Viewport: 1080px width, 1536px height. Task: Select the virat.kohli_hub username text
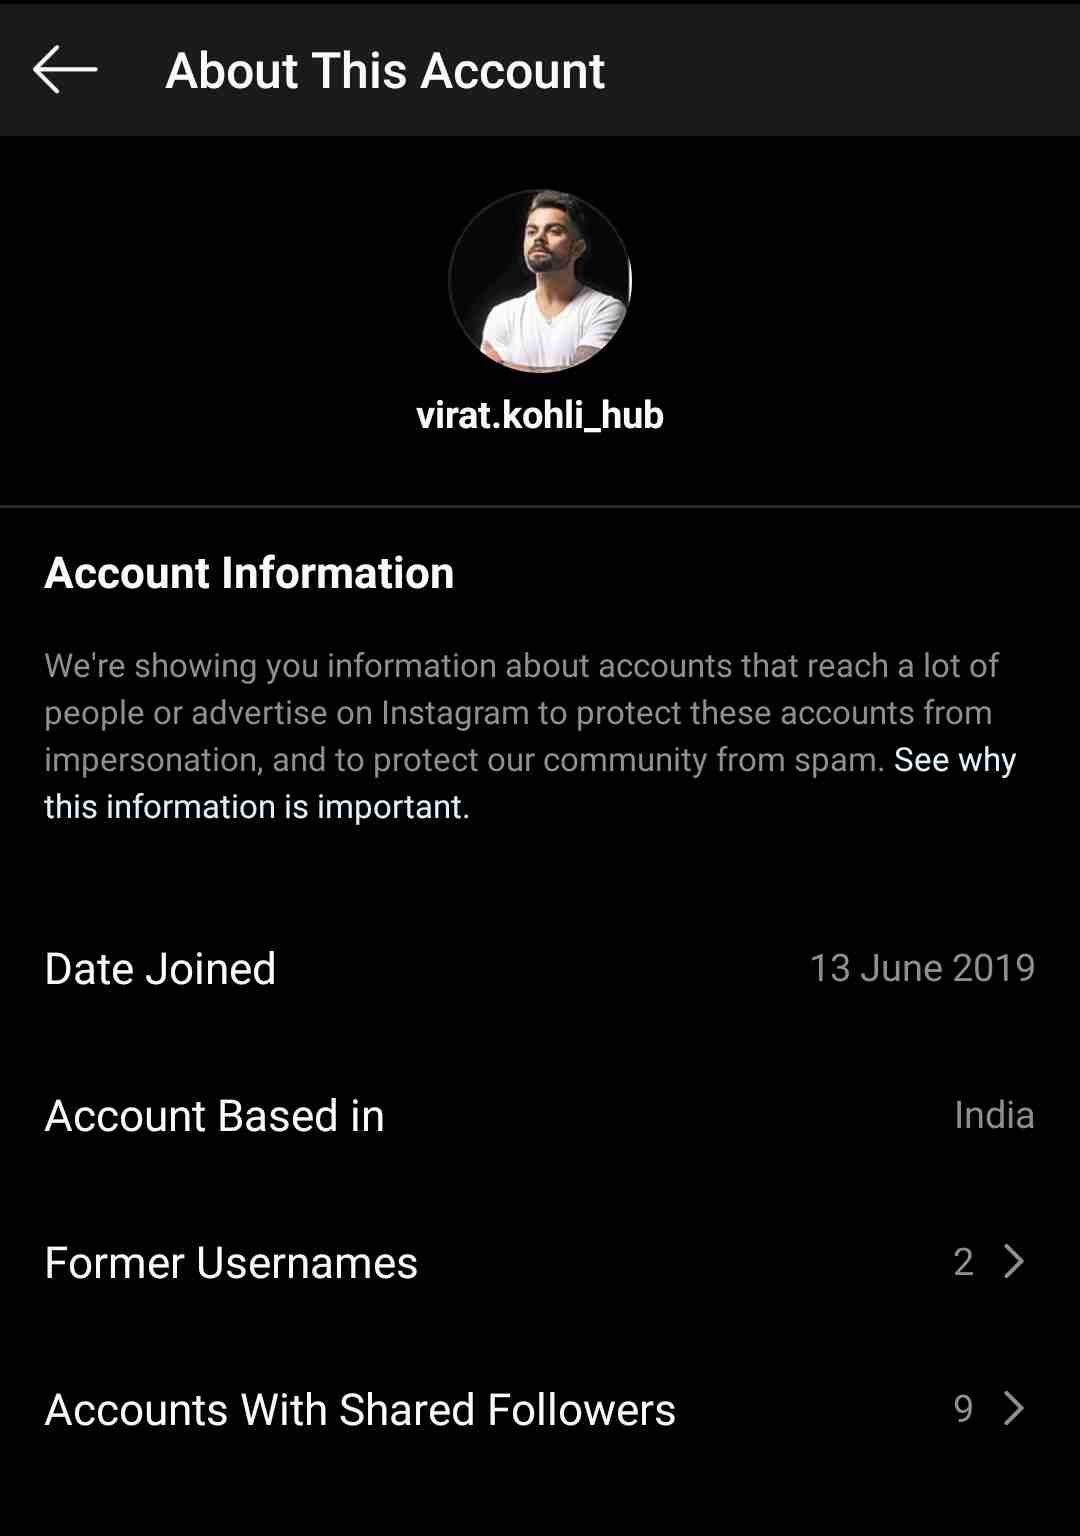[x=540, y=415]
